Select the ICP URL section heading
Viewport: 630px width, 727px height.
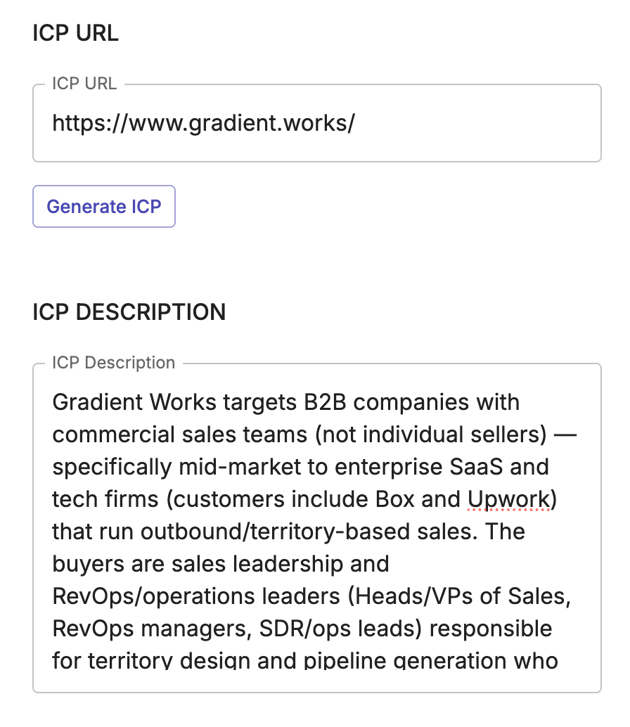point(76,33)
